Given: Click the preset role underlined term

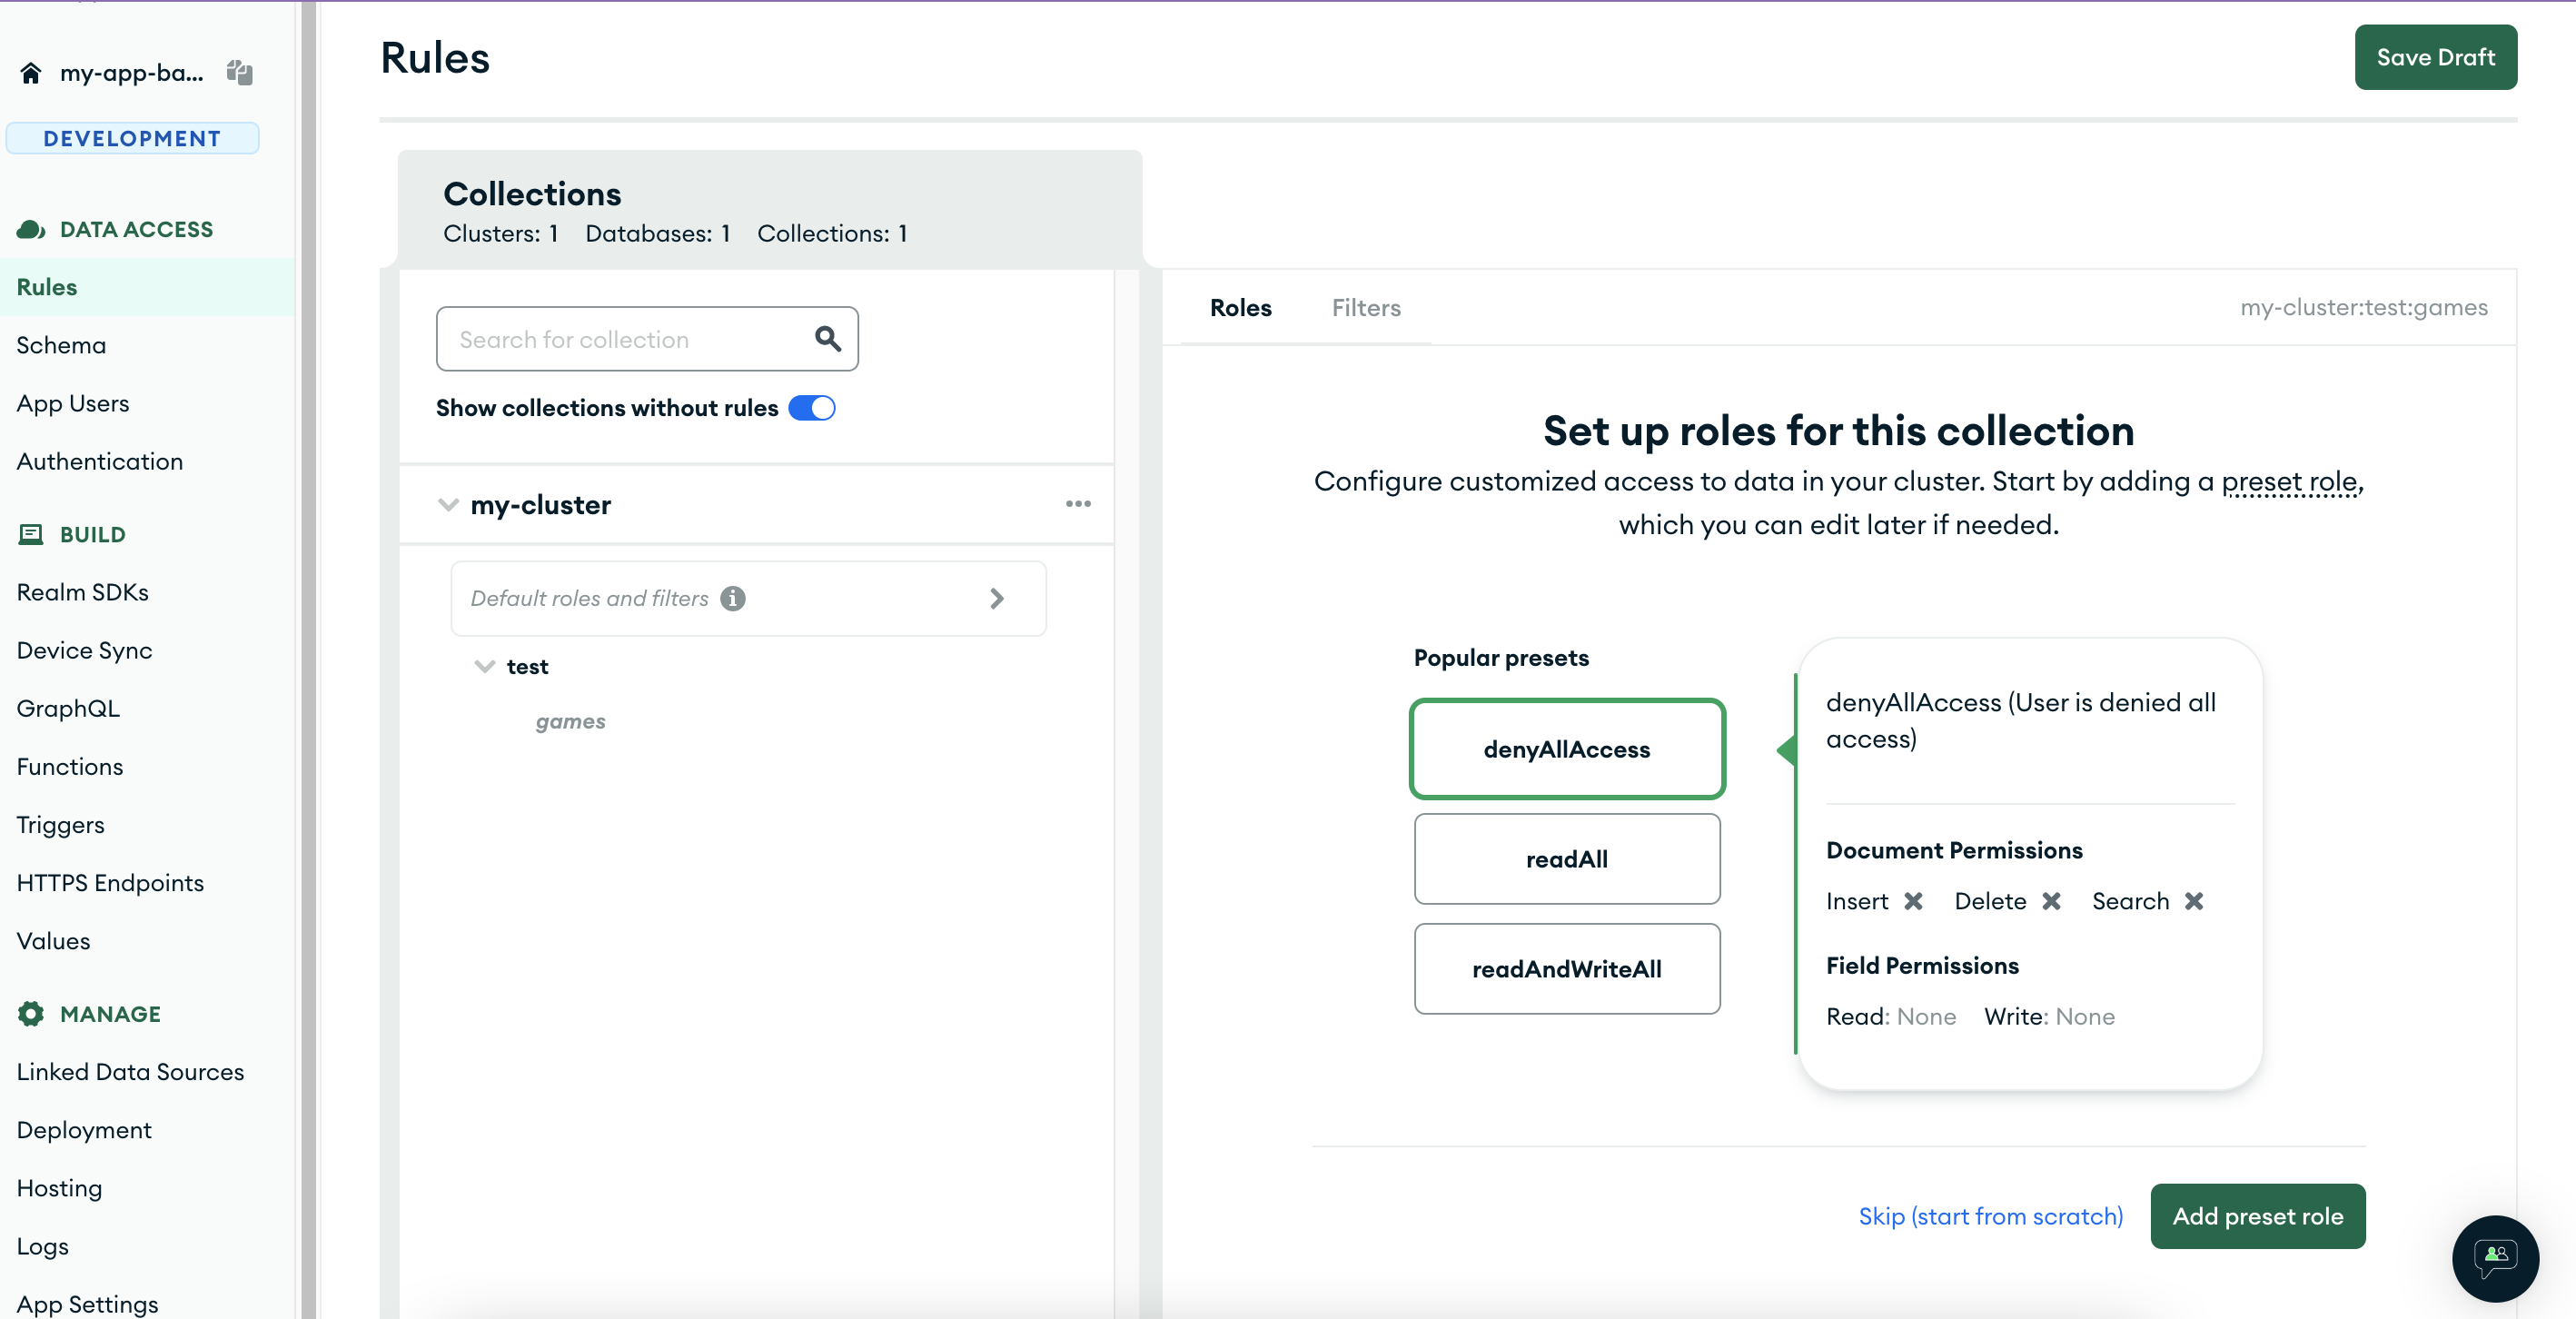Looking at the screenshot, I should click(2289, 482).
